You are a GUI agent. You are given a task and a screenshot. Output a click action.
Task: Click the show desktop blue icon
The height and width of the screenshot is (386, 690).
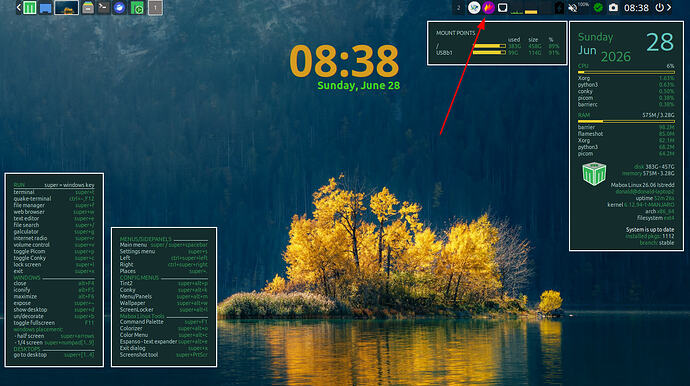(x=45, y=8)
